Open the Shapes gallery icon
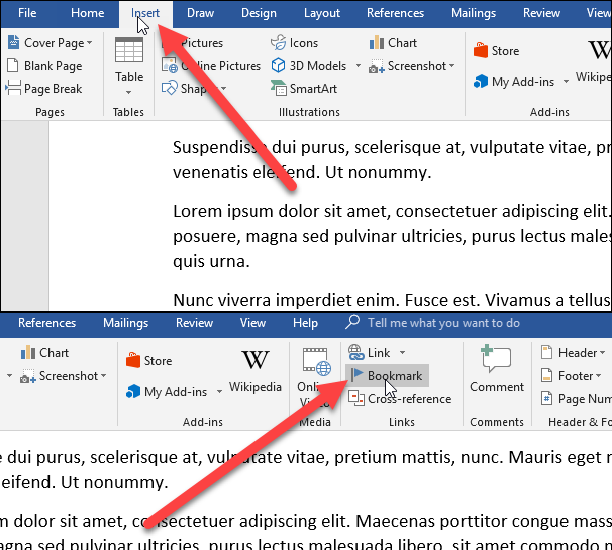This screenshot has height=550, width=612. pyautogui.click(x=170, y=89)
